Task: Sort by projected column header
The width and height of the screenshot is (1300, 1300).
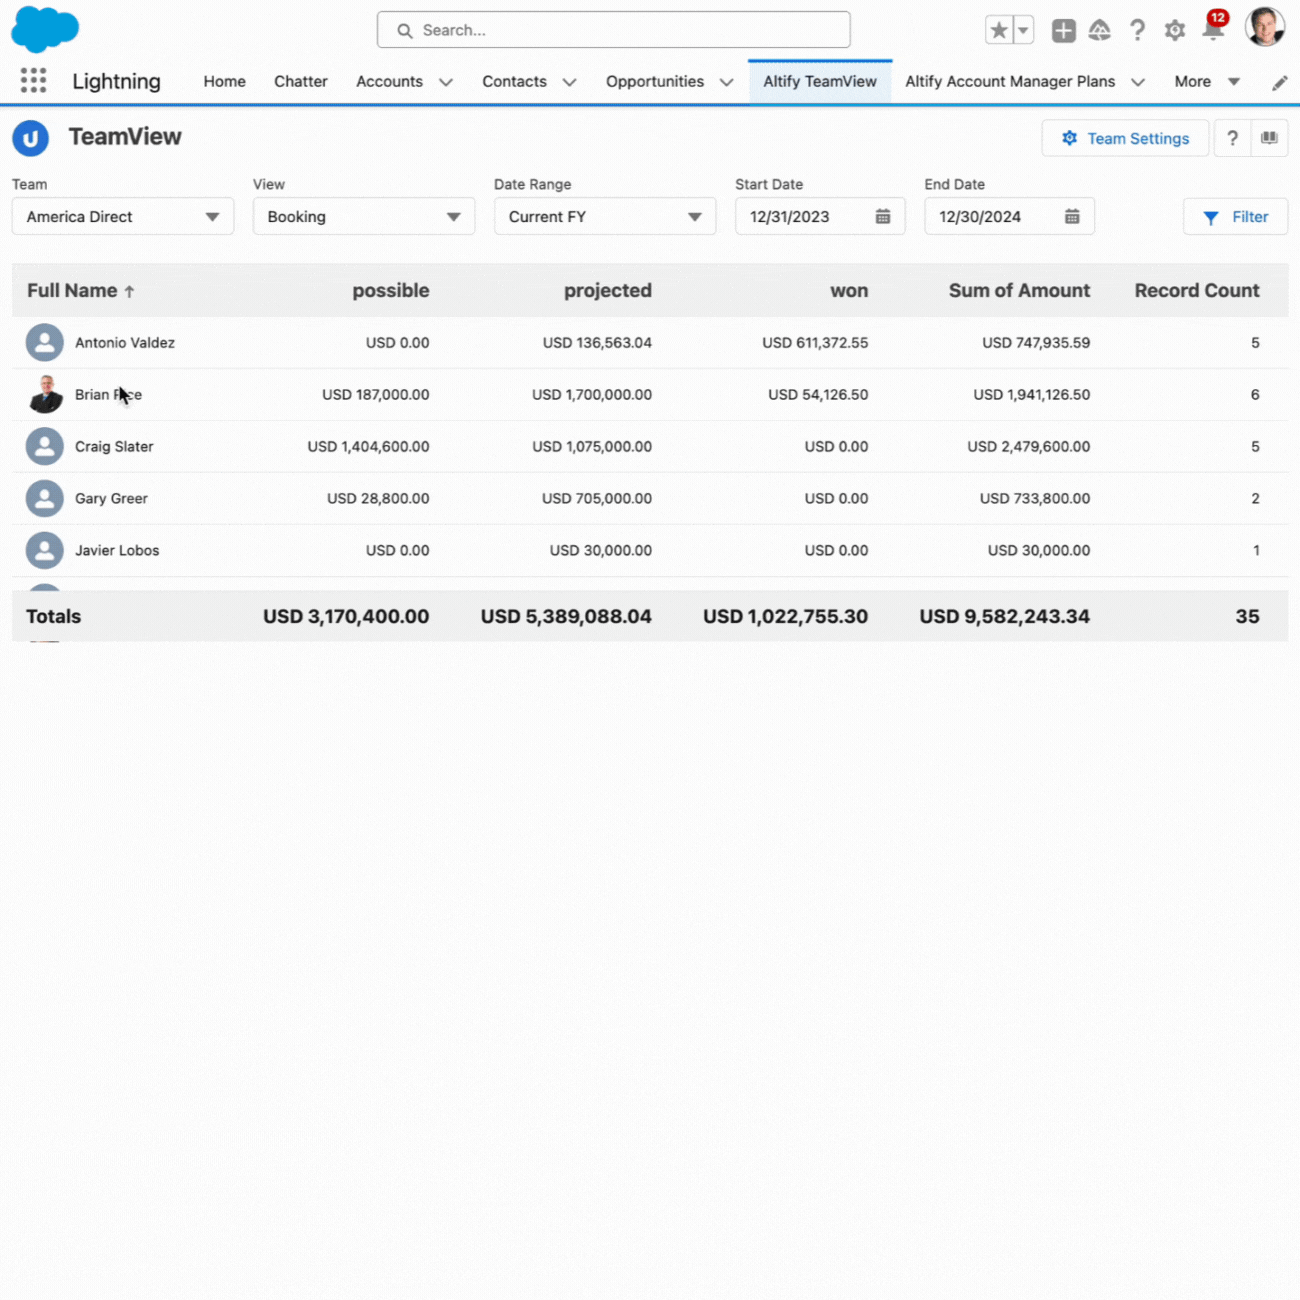Action: click(608, 290)
